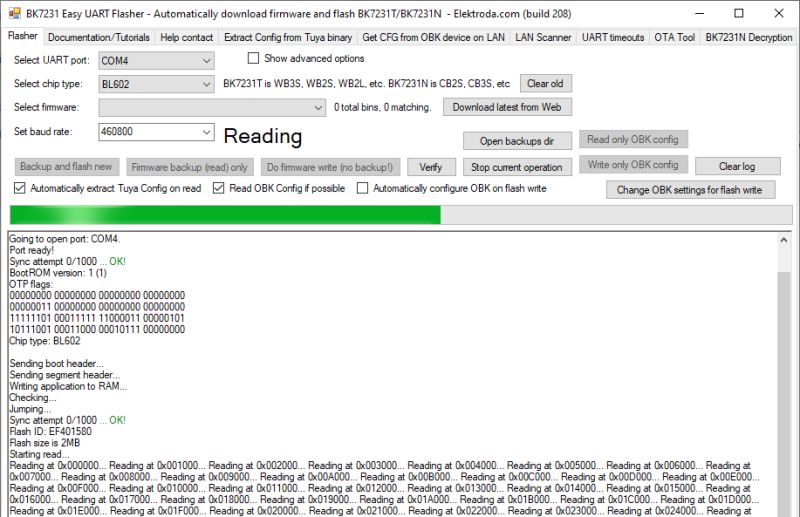
Task: Click Stop current operation button
Action: point(517,167)
